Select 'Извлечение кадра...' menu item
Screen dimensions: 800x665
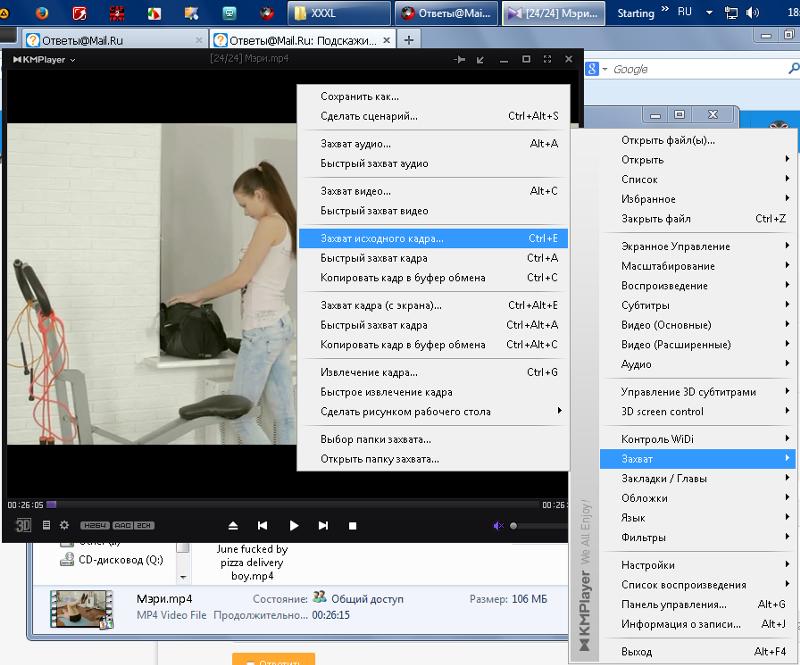(x=433, y=373)
